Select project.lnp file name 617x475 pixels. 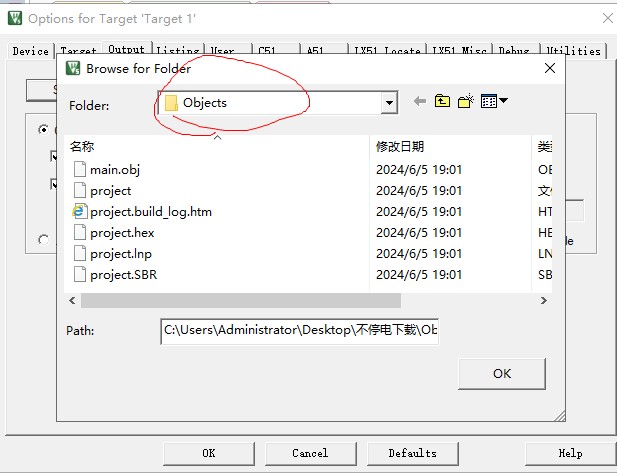point(121,254)
